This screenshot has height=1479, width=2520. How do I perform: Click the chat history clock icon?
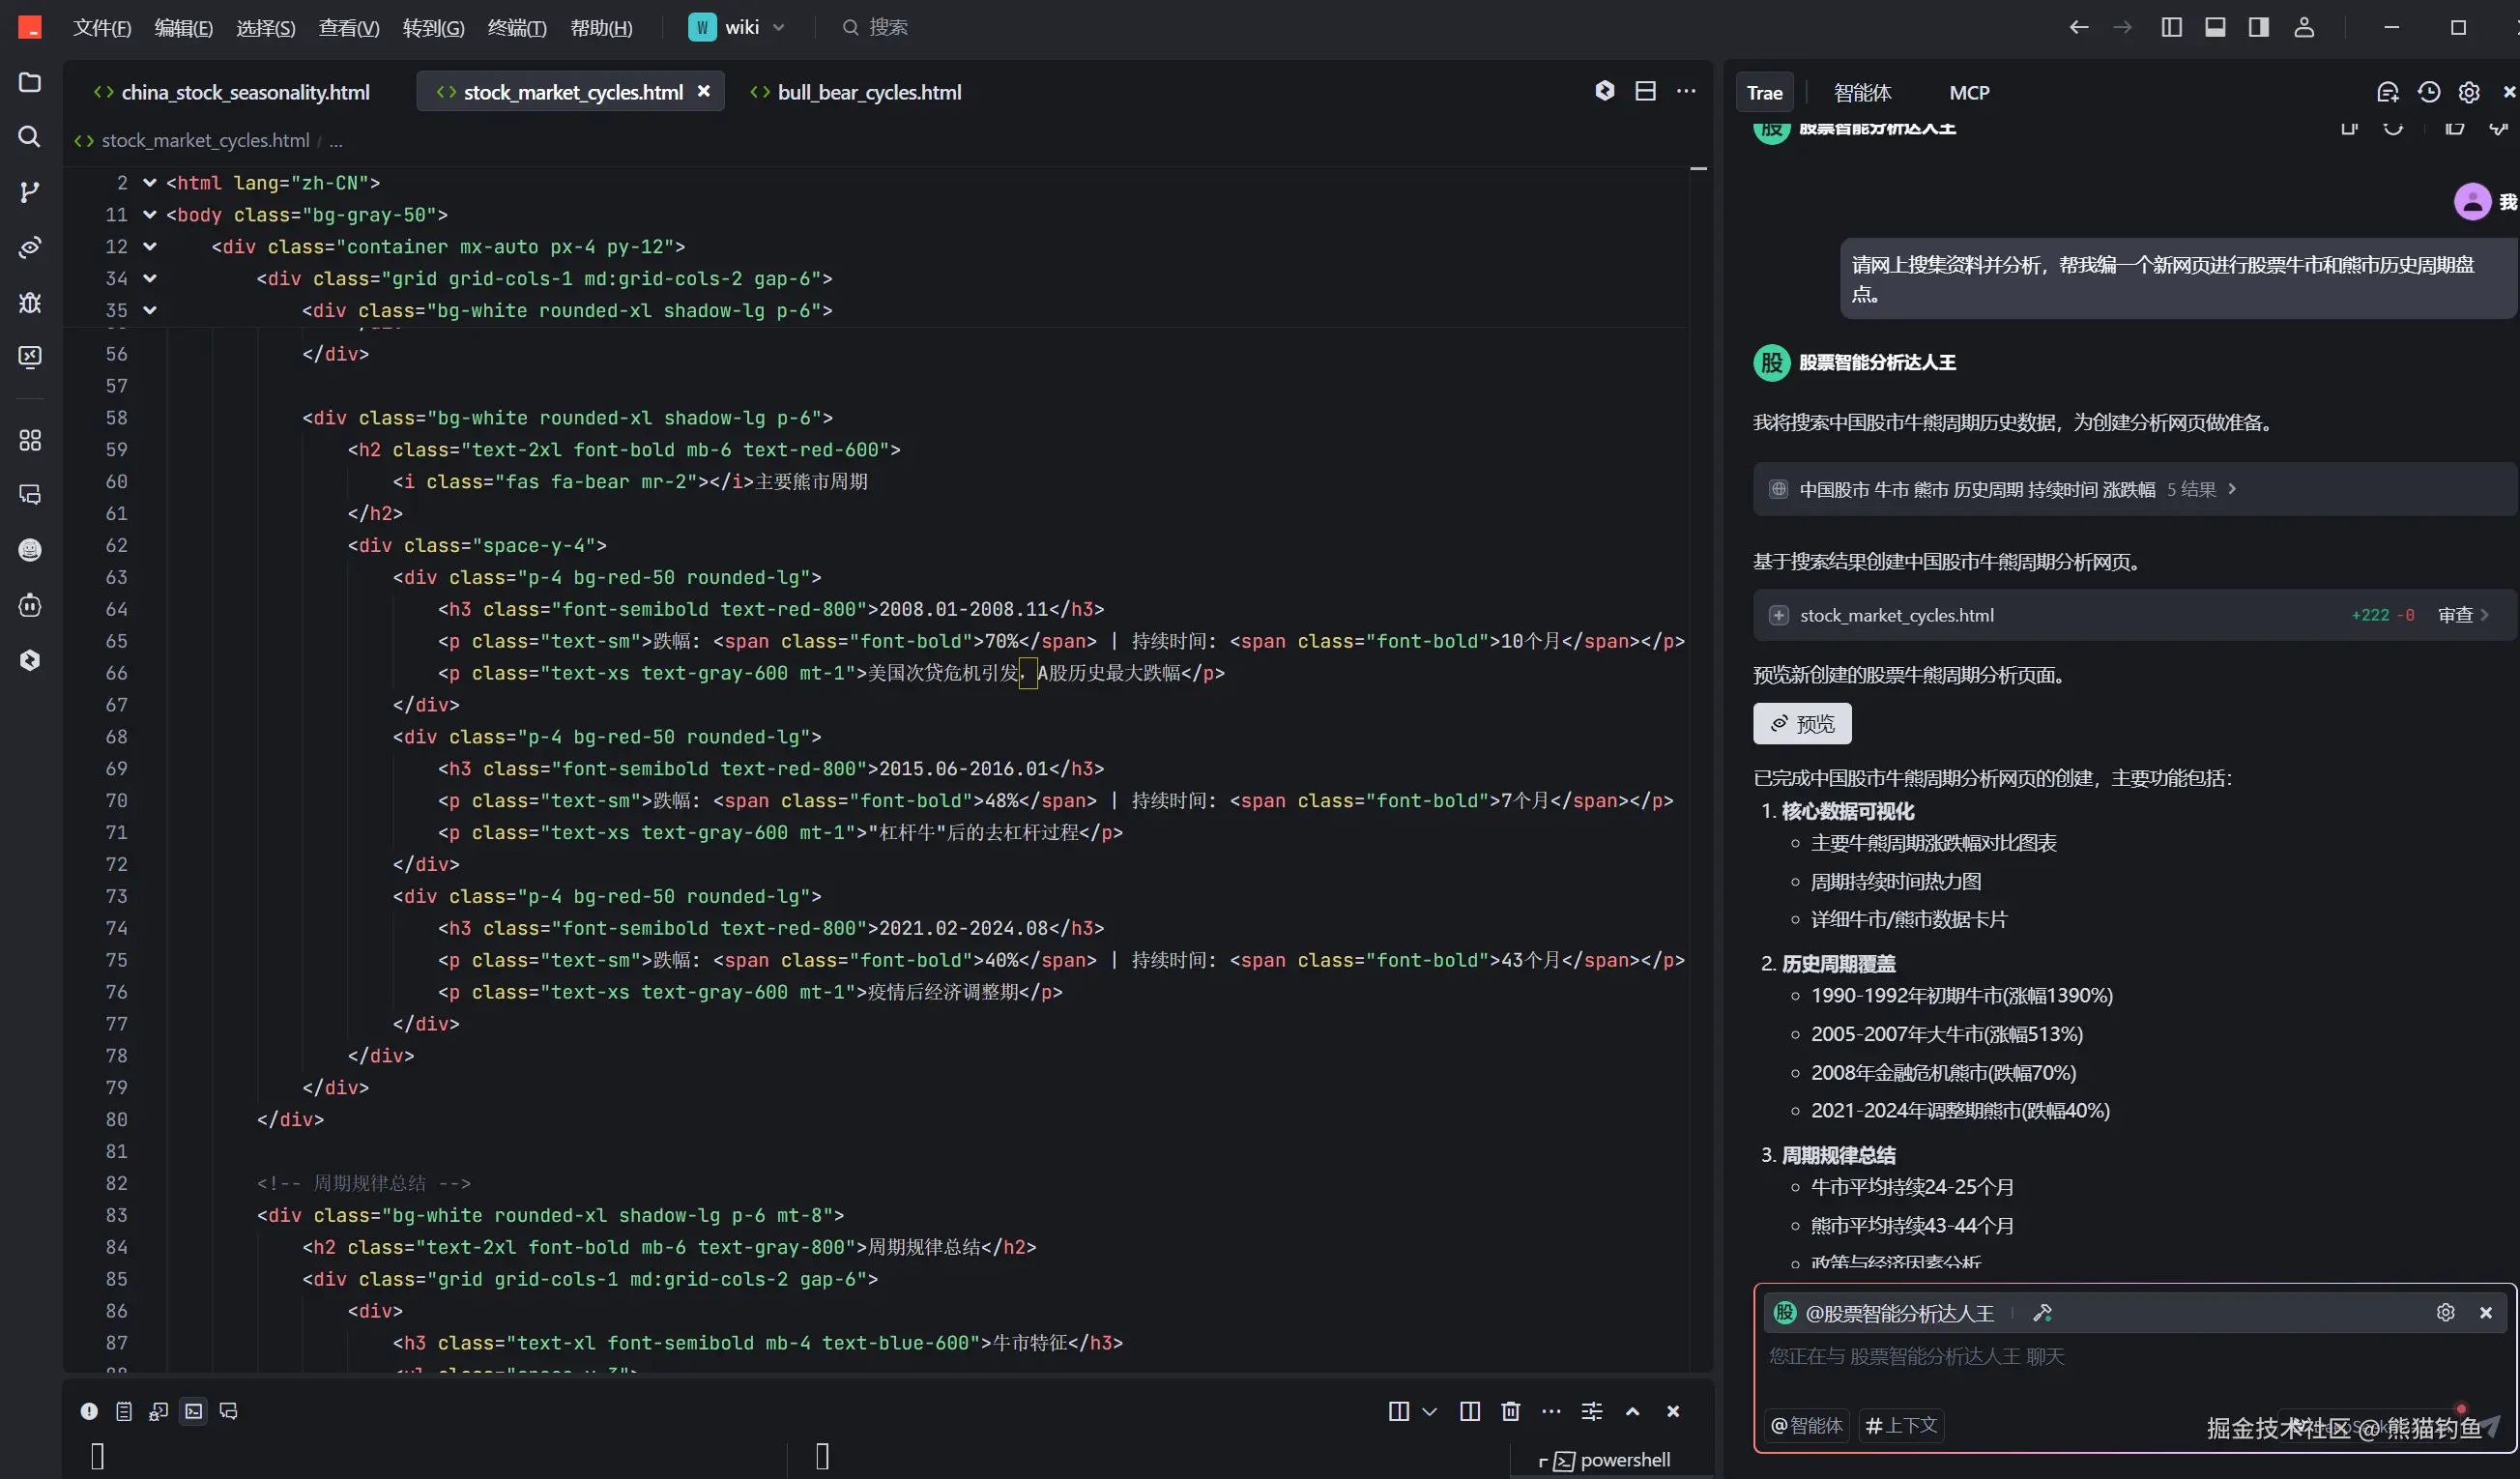[2429, 92]
